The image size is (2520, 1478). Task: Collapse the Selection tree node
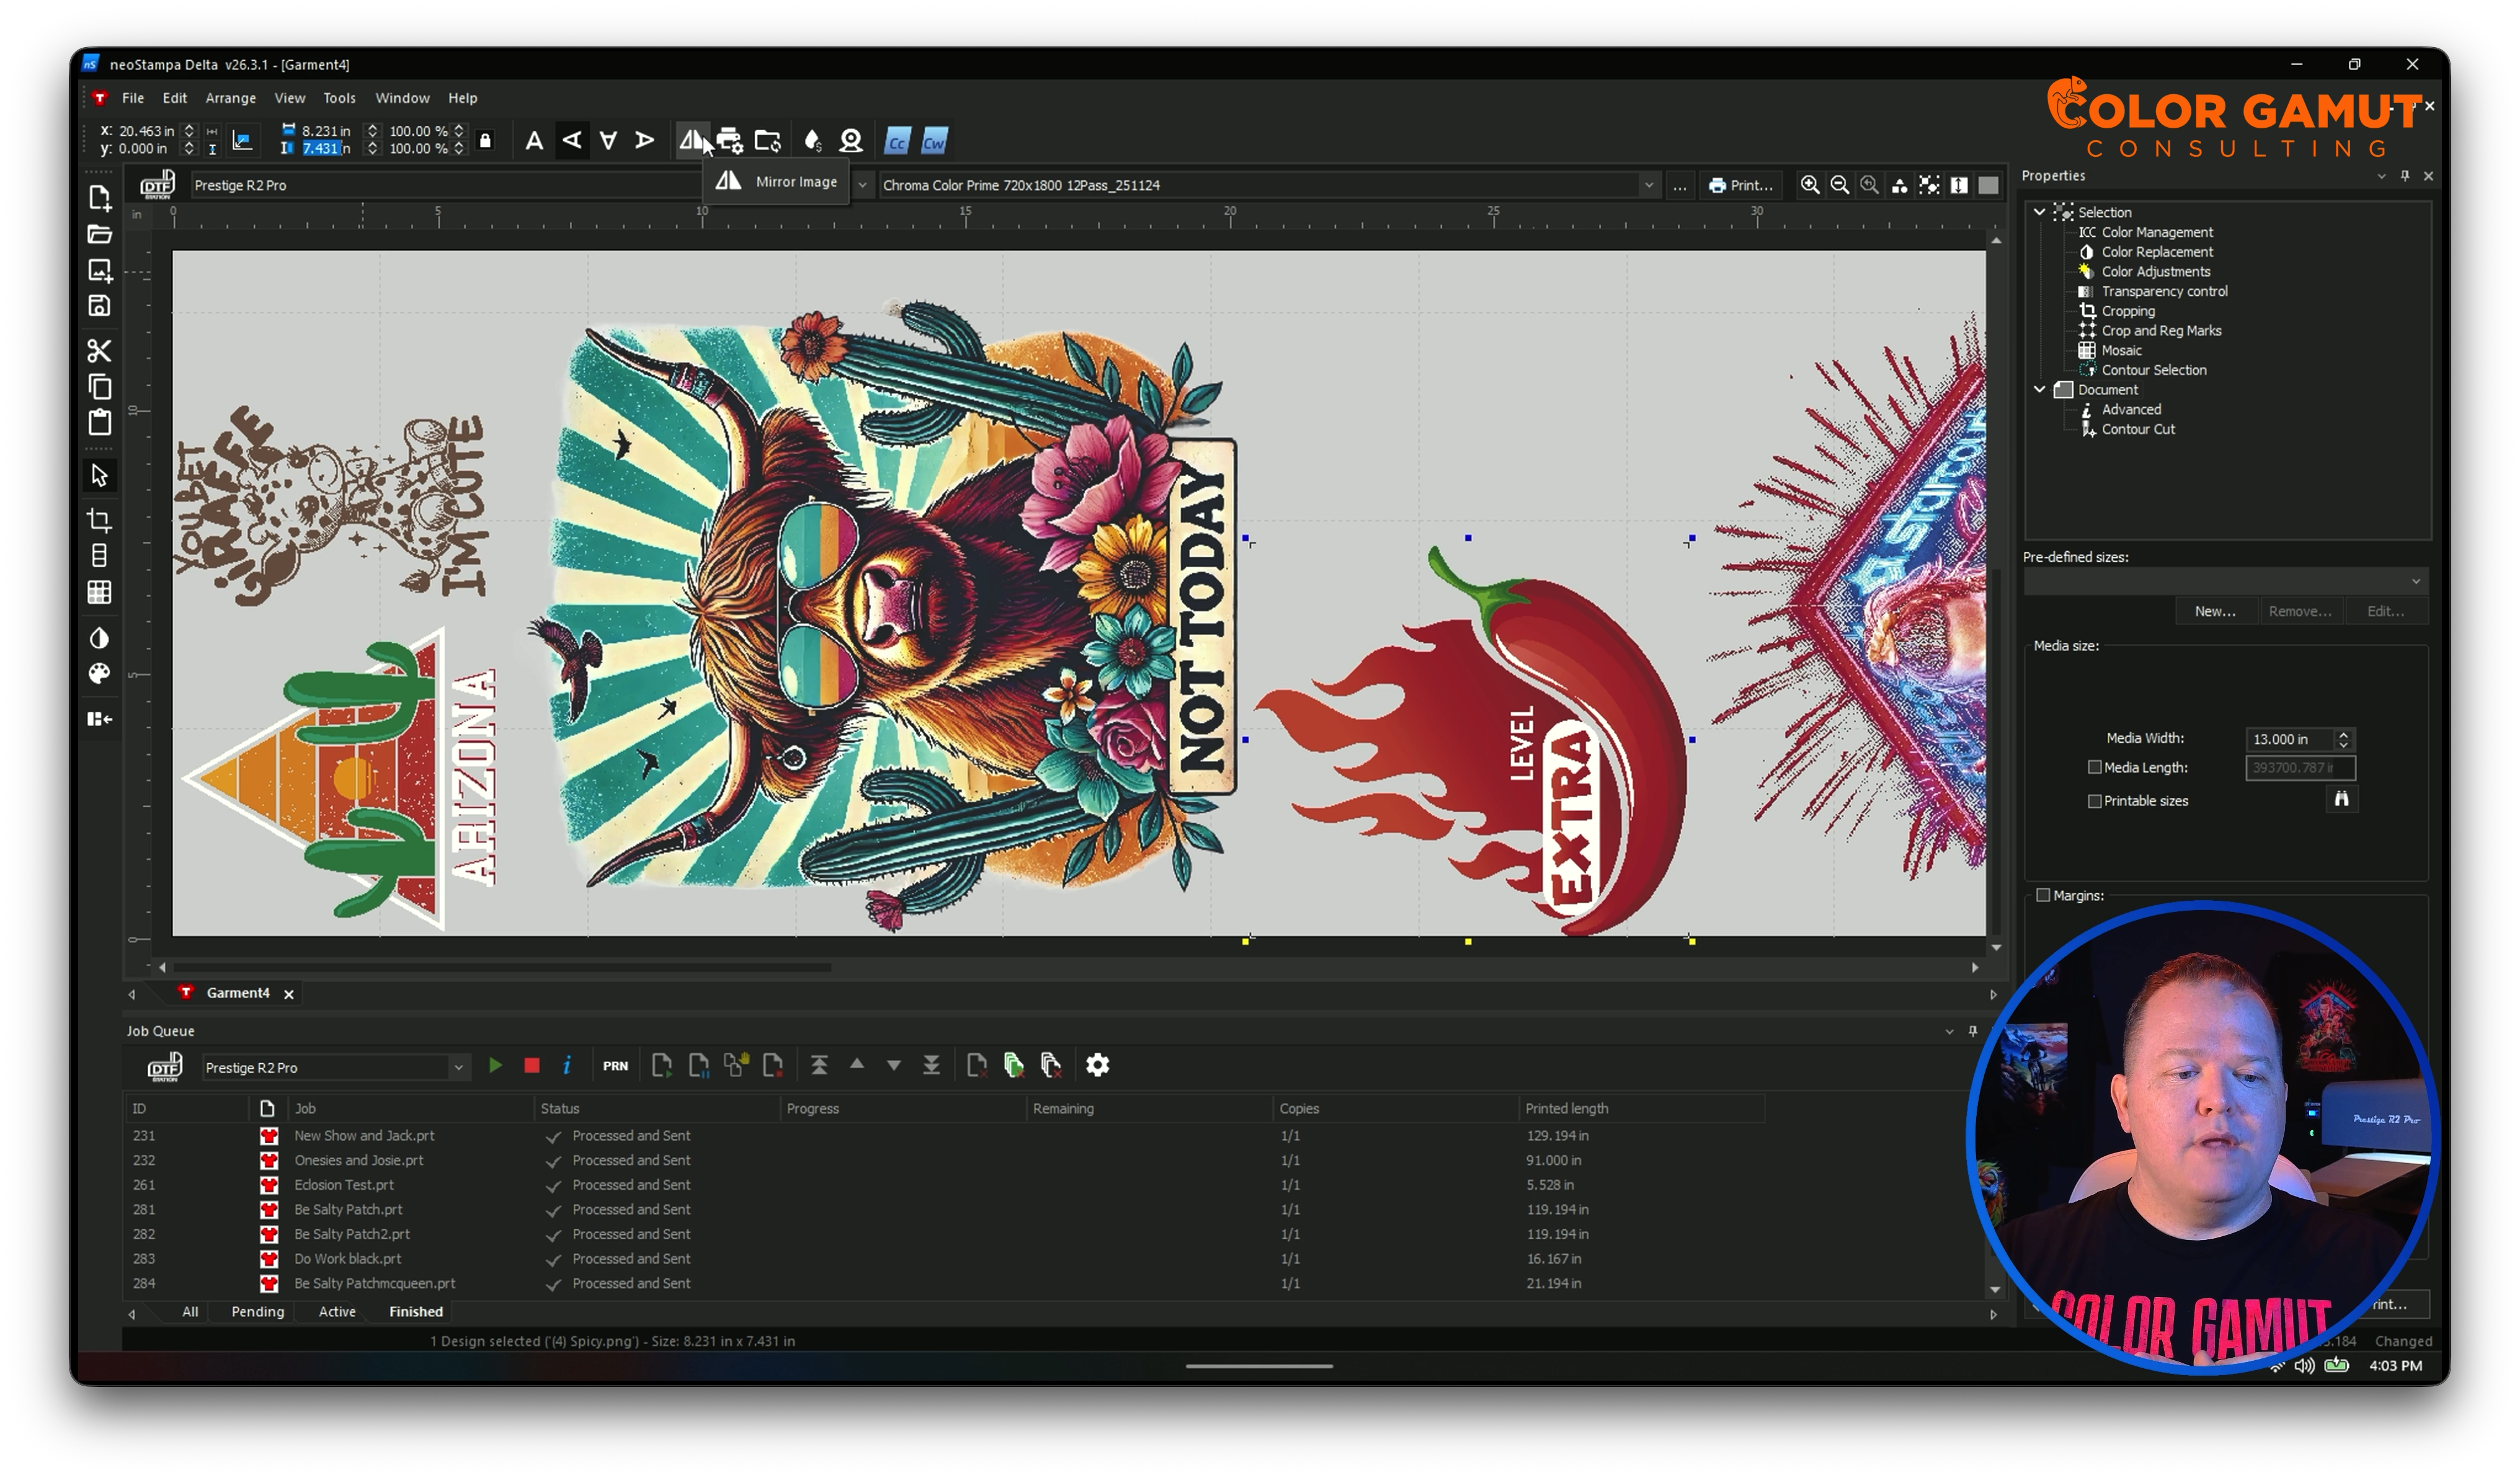[2039, 212]
